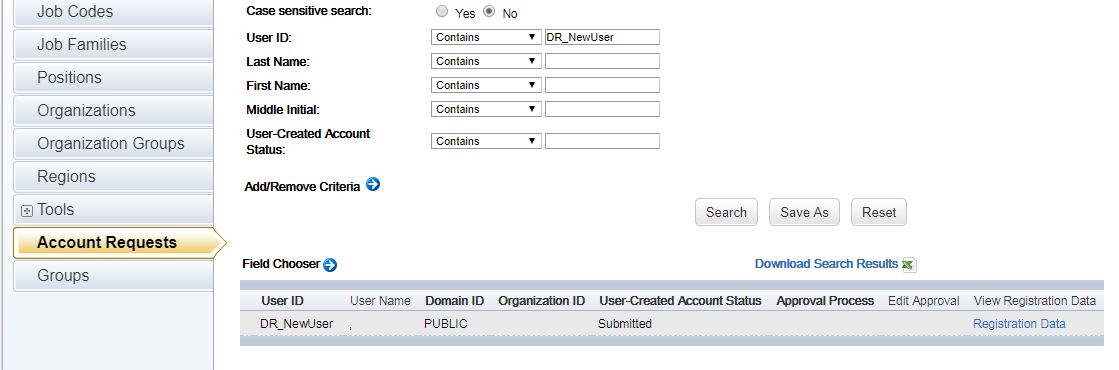Sort by Approval Process column header
Image resolution: width=1119 pixels, height=370 pixels.
pos(825,301)
